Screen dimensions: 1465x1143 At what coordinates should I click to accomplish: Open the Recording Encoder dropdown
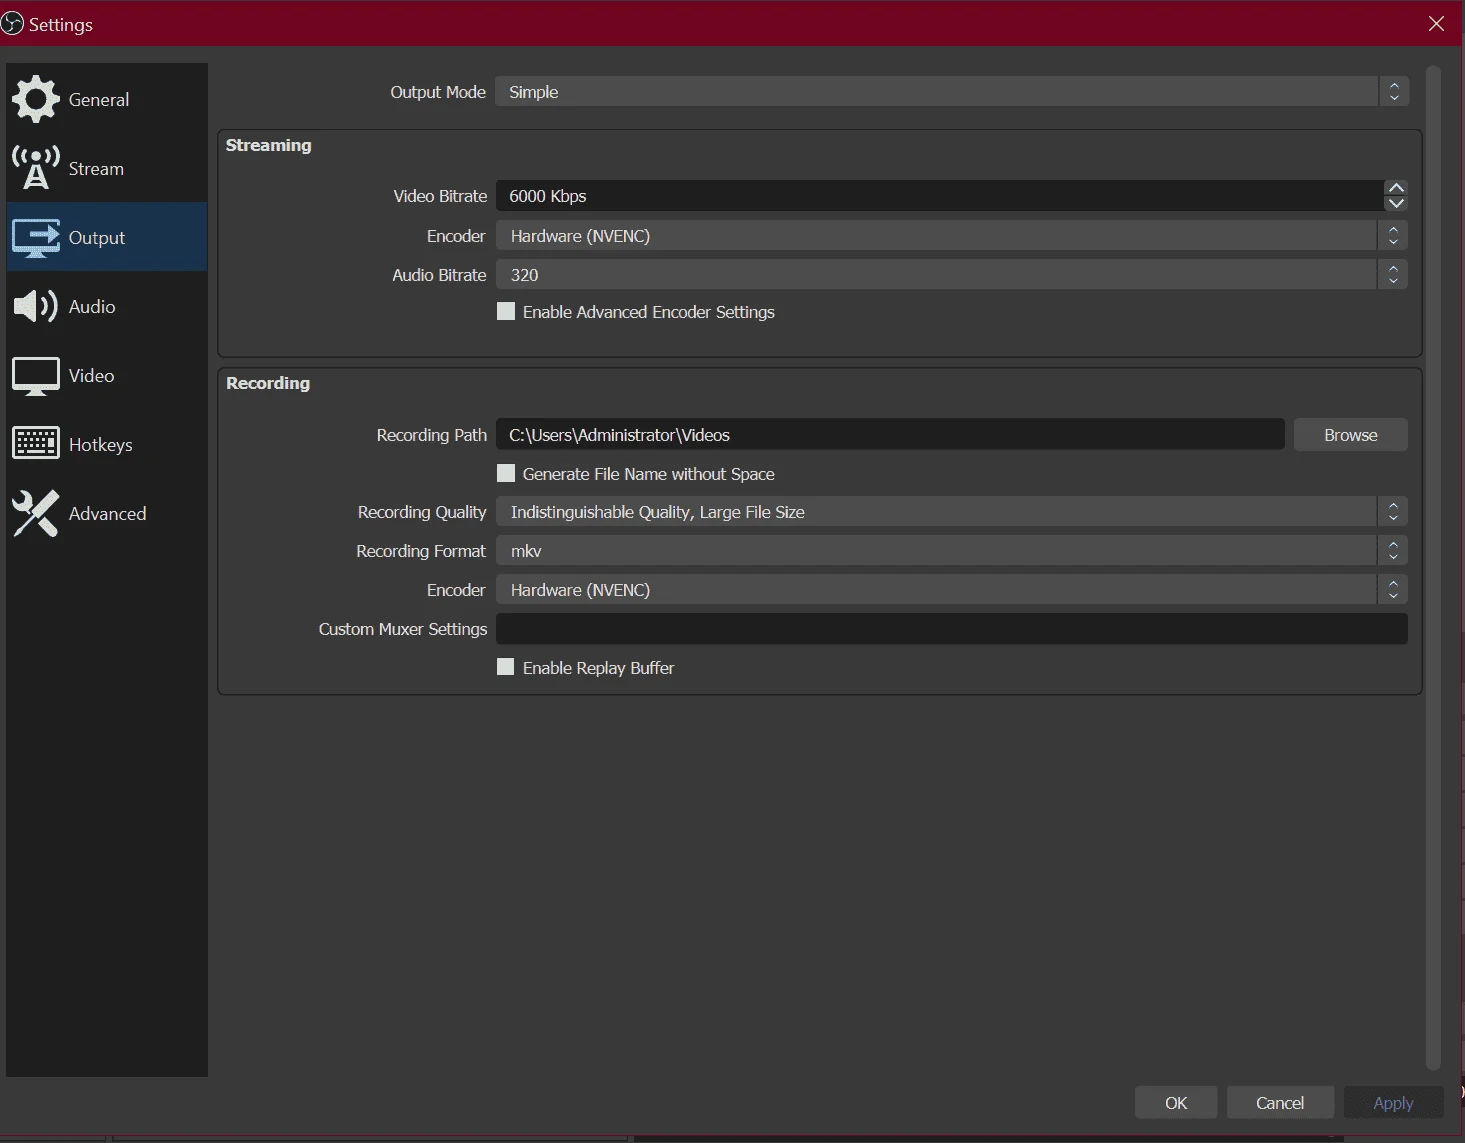click(x=952, y=590)
